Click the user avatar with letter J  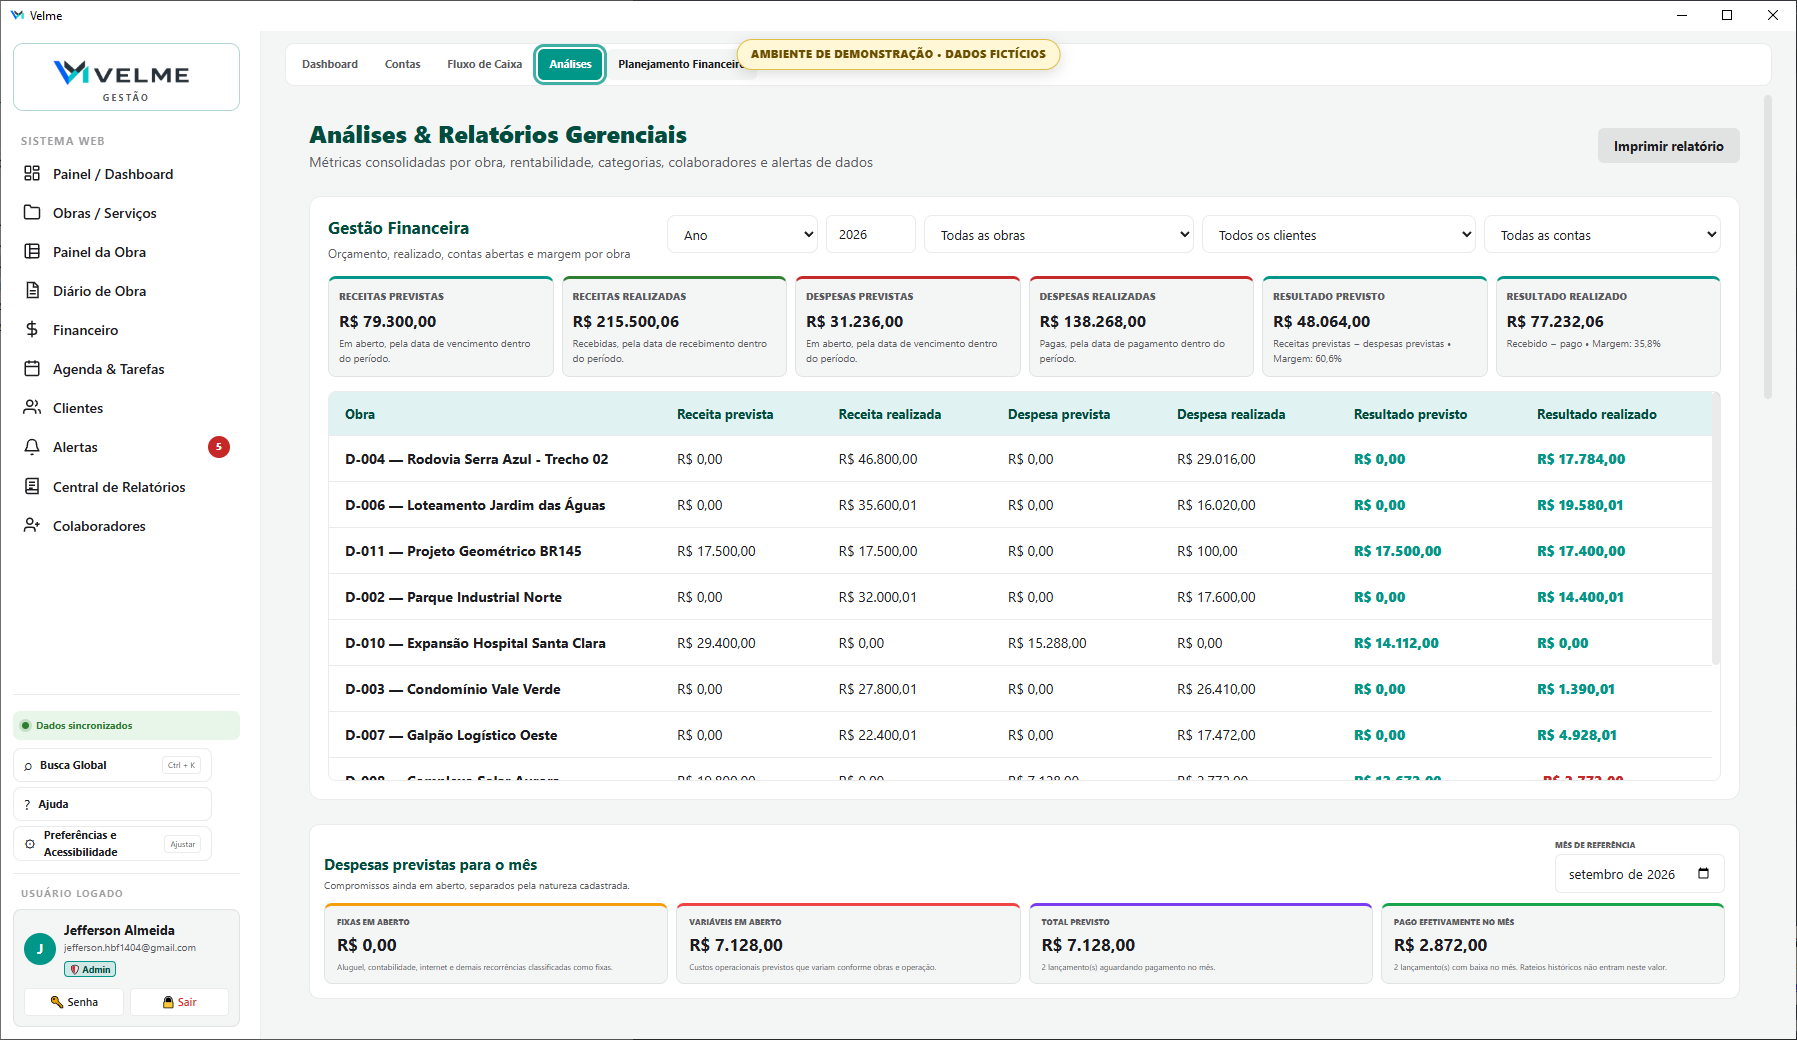coord(40,949)
